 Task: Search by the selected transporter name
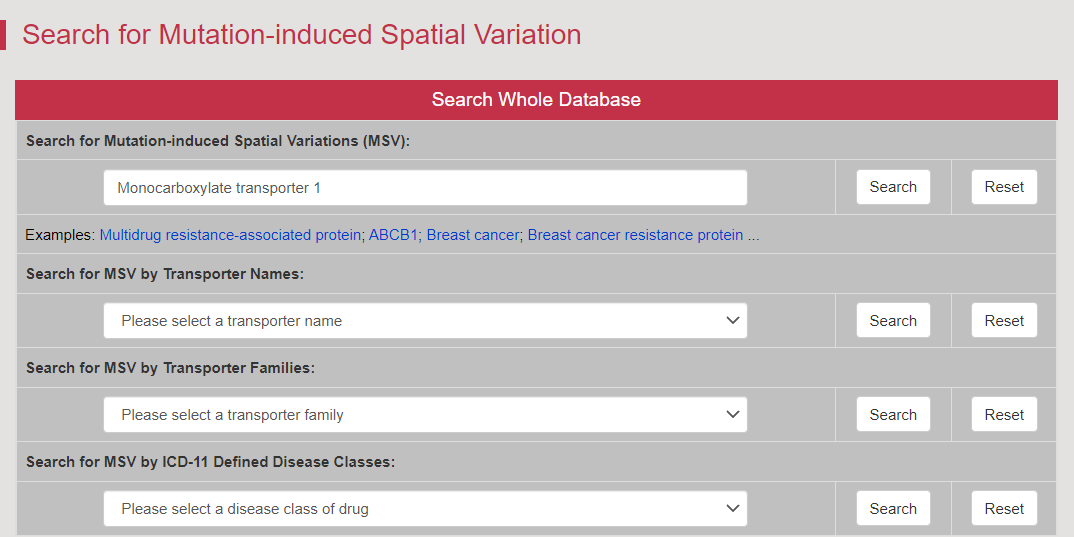tap(893, 321)
